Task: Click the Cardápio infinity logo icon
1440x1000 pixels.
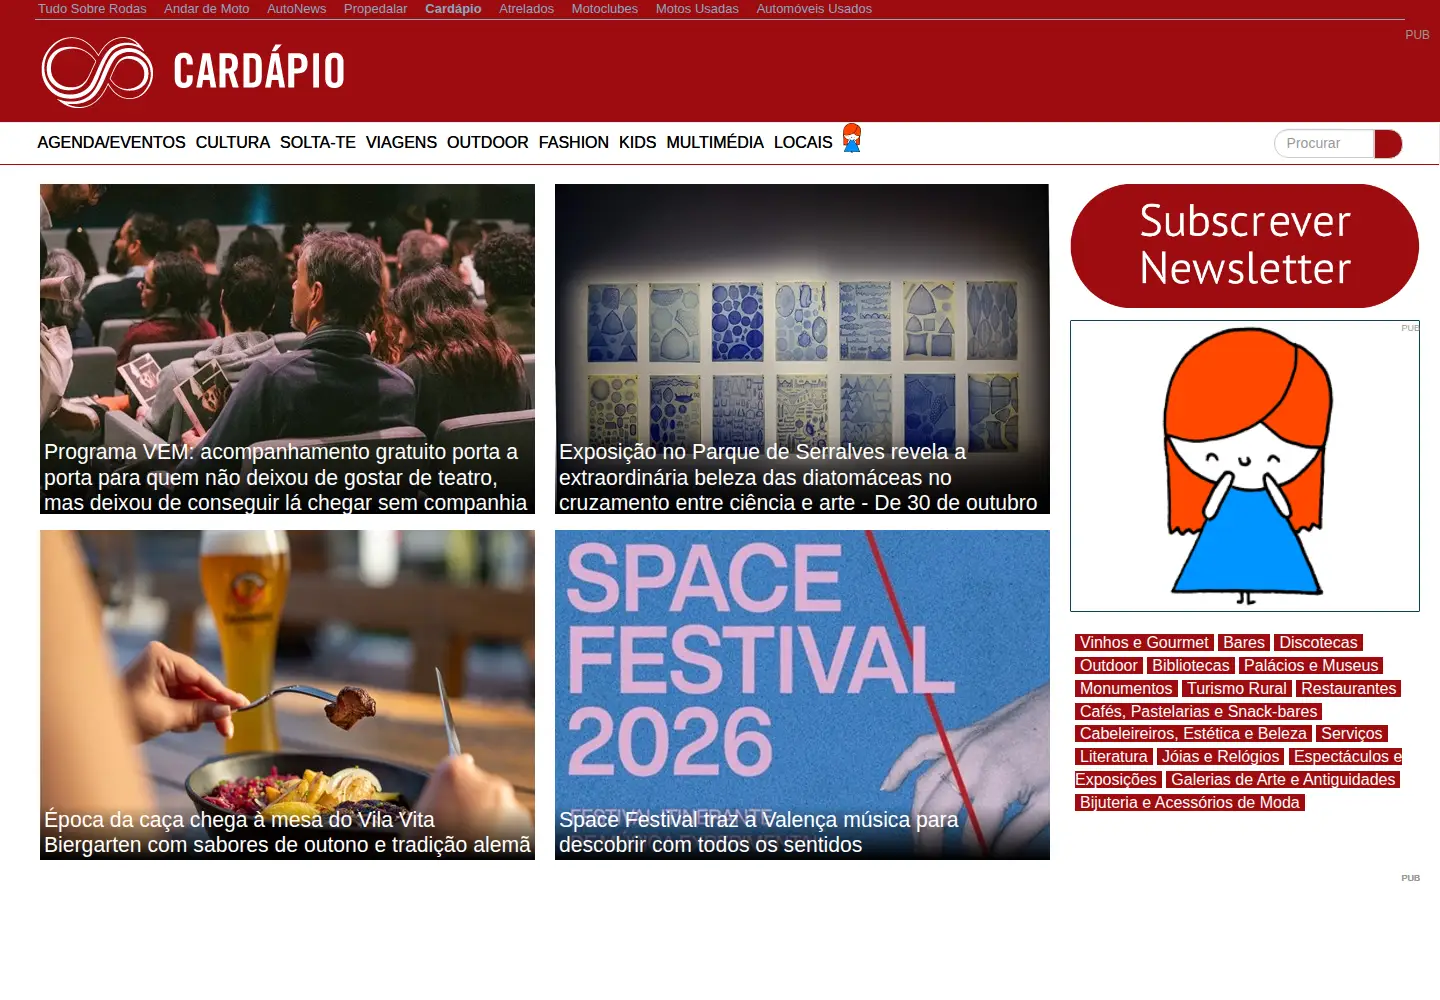Action: (97, 72)
